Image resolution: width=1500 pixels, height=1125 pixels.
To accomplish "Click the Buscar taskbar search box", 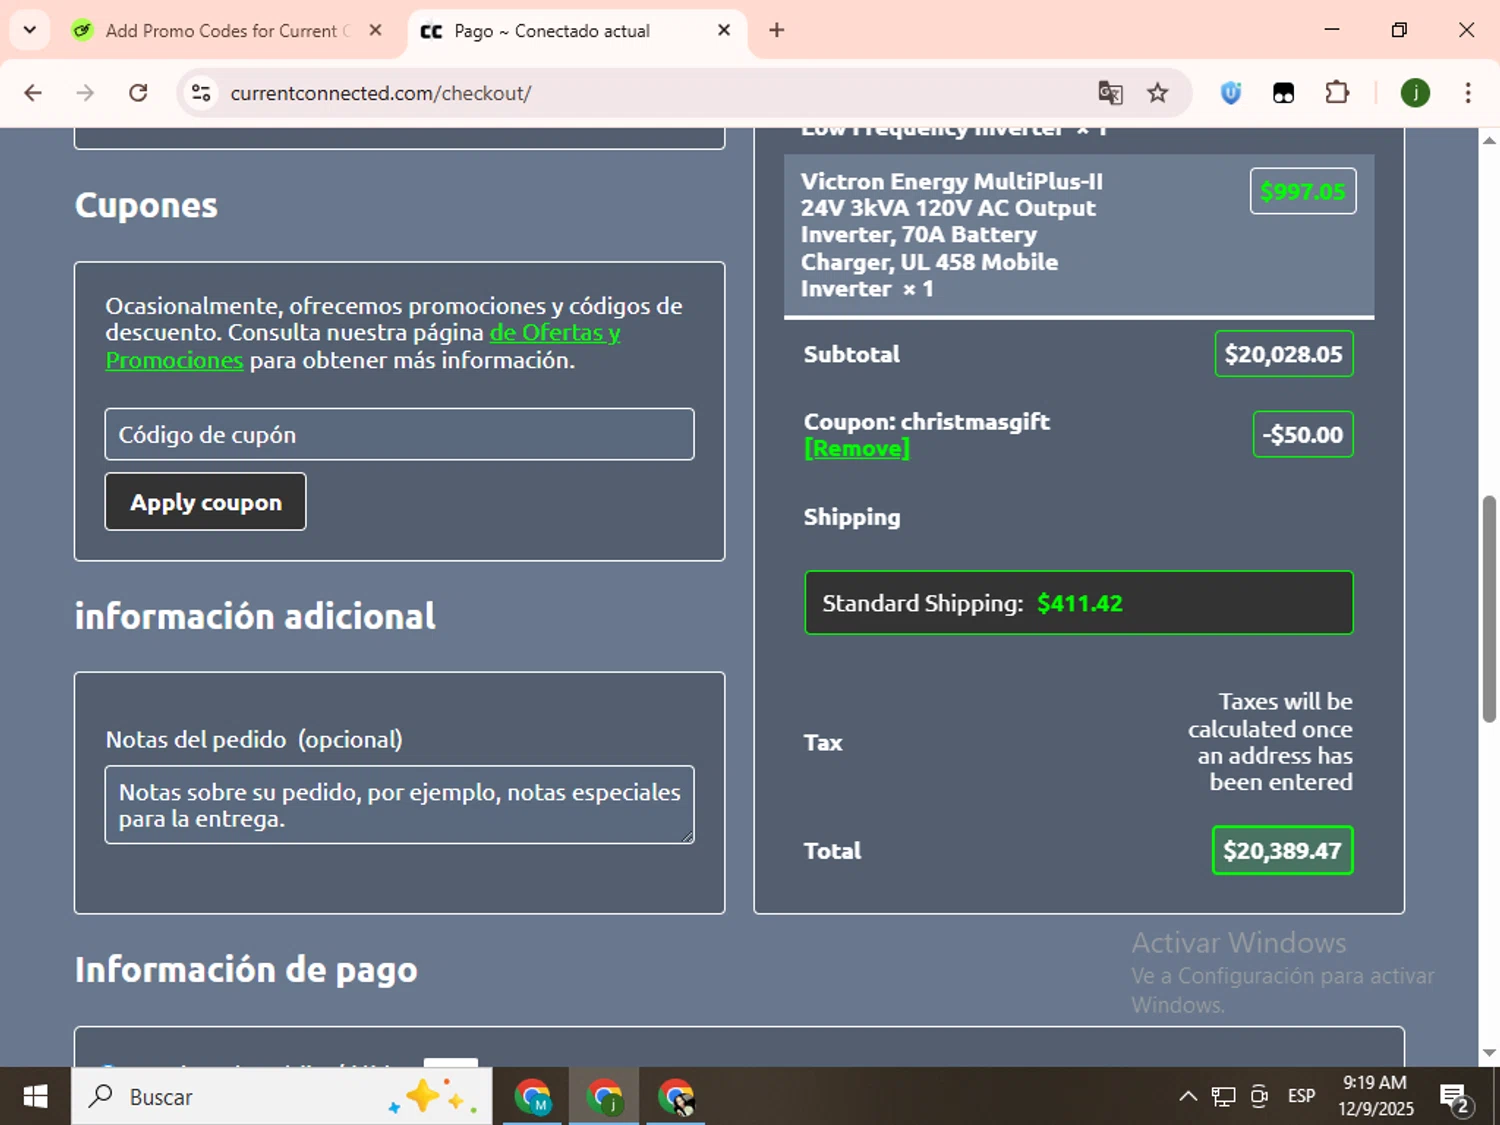I will (281, 1097).
